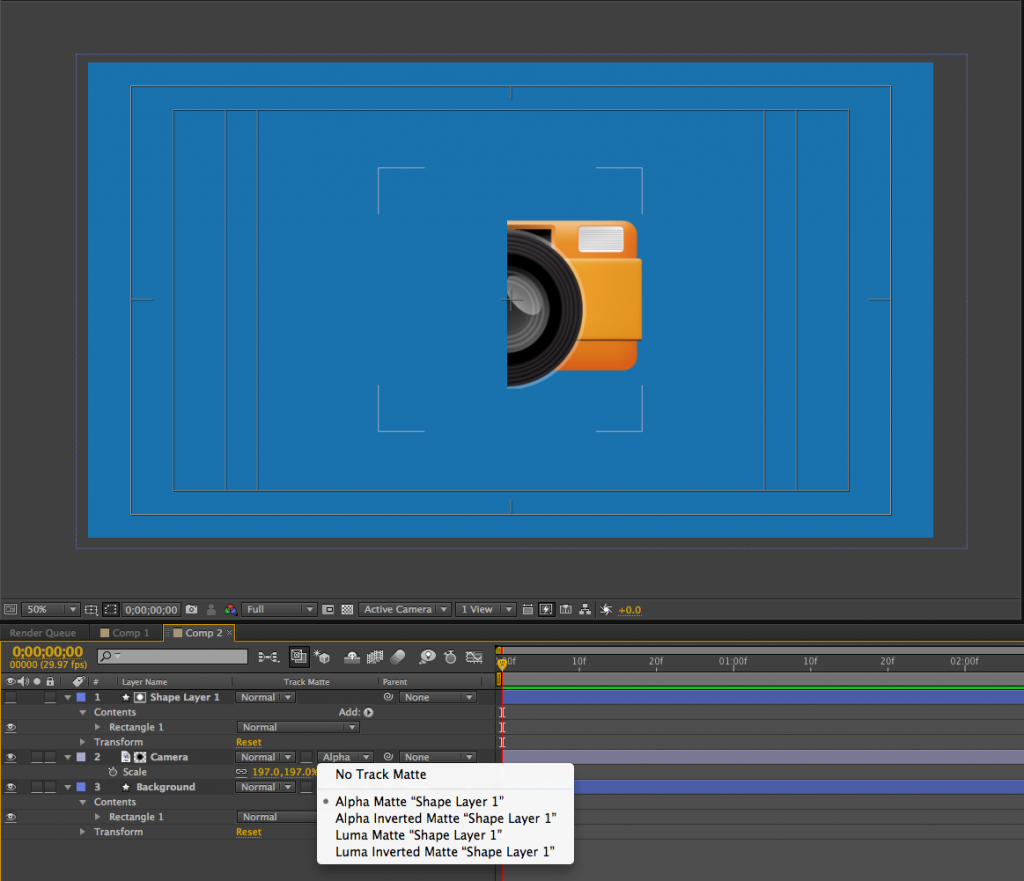Open the Full resolution dropdown
Screen dimensions: 1024x881
tap(279, 609)
